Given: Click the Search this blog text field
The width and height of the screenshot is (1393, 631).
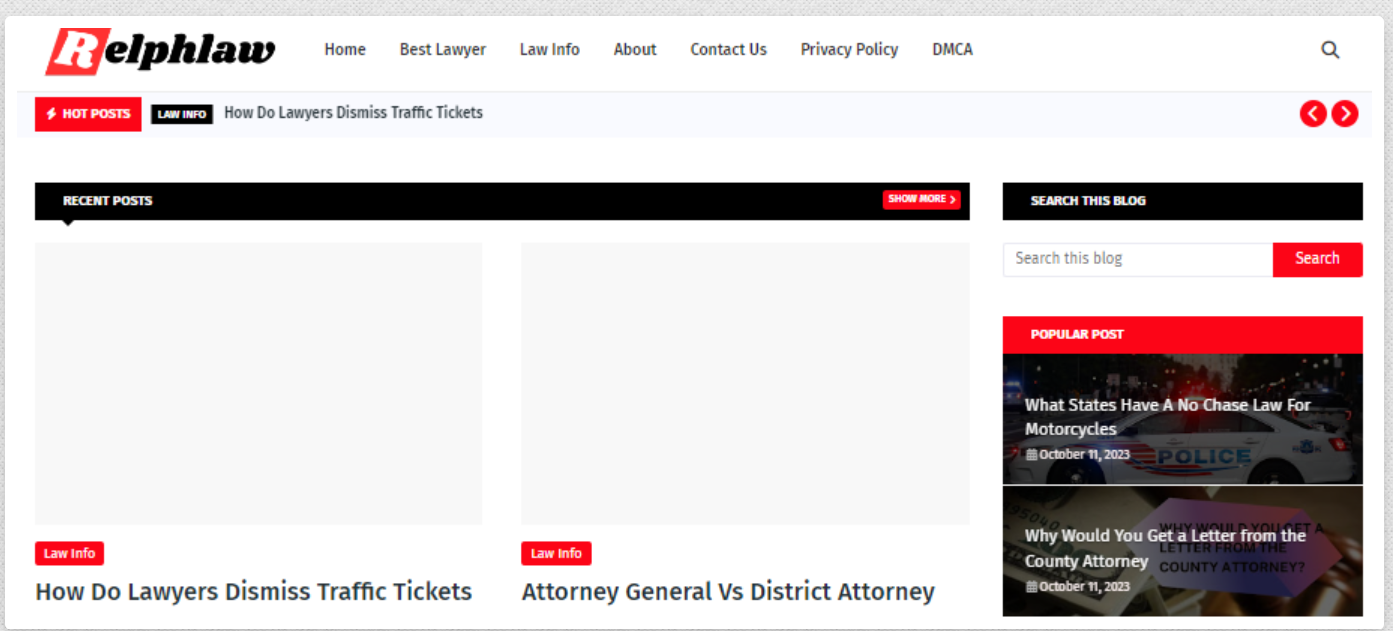Looking at the screenshot, I should (1137, 259).
